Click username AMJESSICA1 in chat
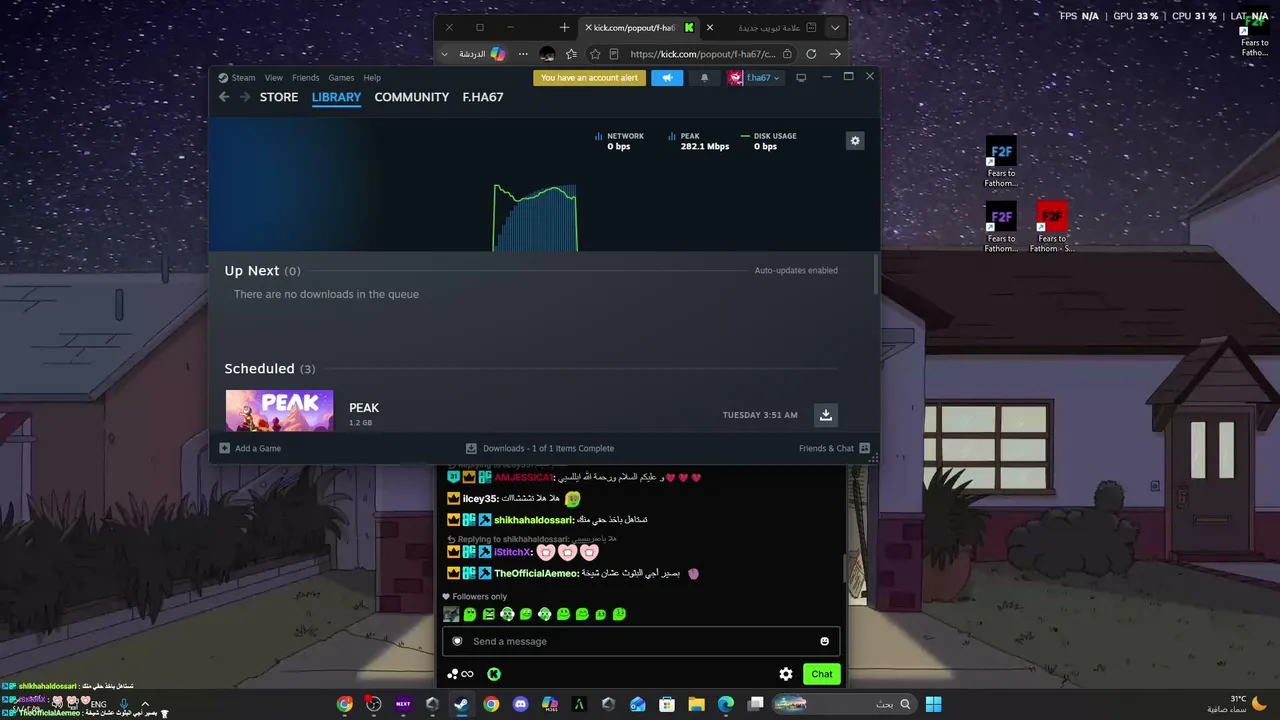The width and height of the screenshot is (1280, 720). click(x=524, y=478)
